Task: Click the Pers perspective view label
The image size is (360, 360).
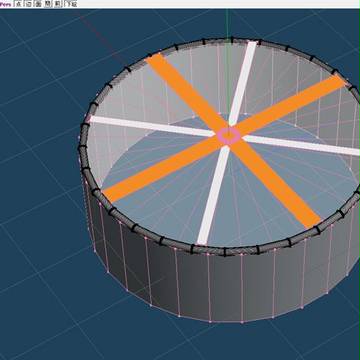Action: point(5,4)
